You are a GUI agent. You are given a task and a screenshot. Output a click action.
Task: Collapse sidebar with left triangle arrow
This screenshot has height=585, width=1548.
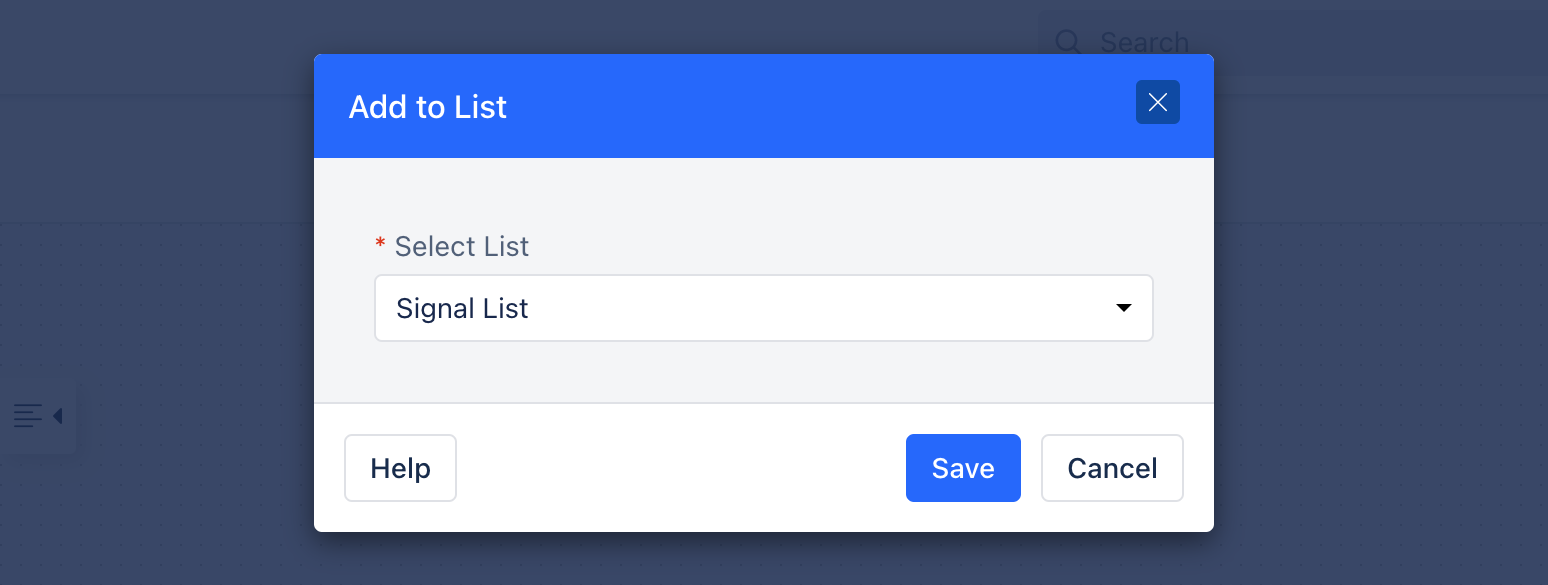[58, 415]
